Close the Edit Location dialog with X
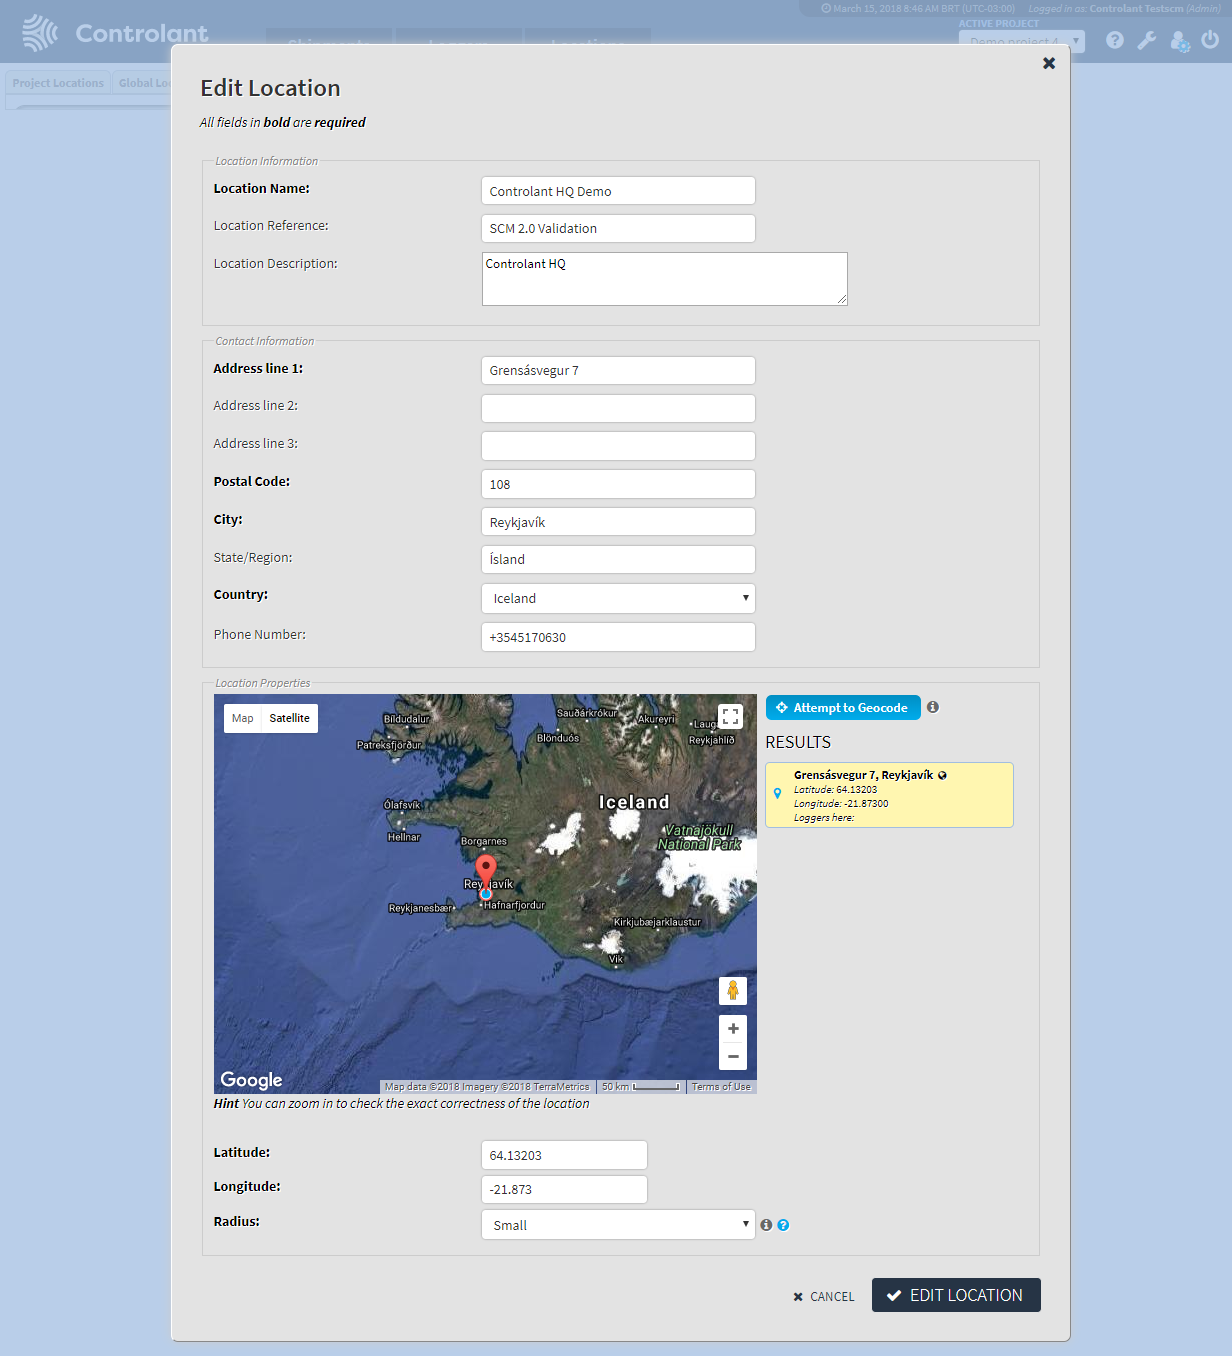Screen dimensions: 1232x1356 (1048, 63)
